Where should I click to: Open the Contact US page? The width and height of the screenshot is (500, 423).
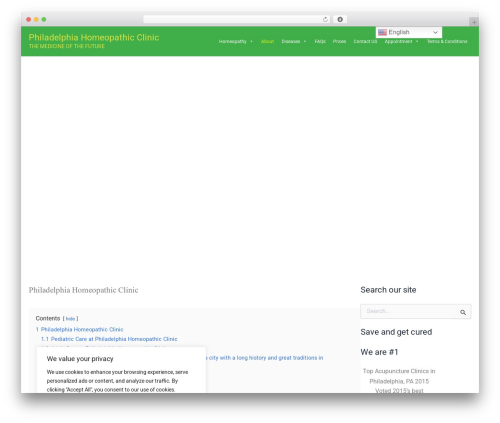pos(365,42)
